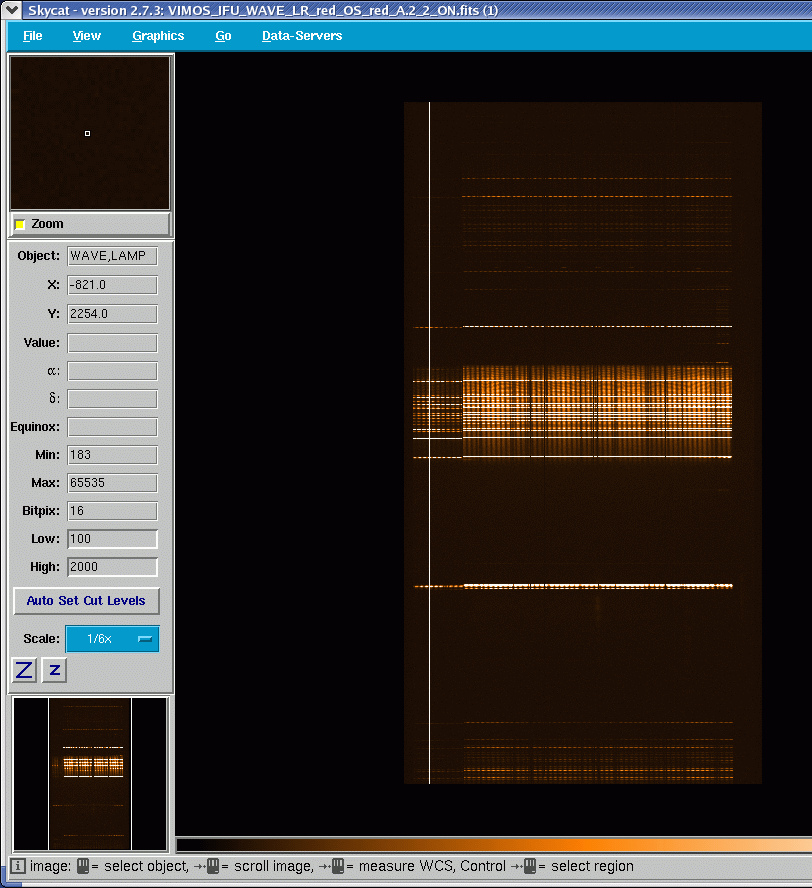Viewport: 812px width, 888px height.
Task: Click the Value field
Action: [112, 343]
